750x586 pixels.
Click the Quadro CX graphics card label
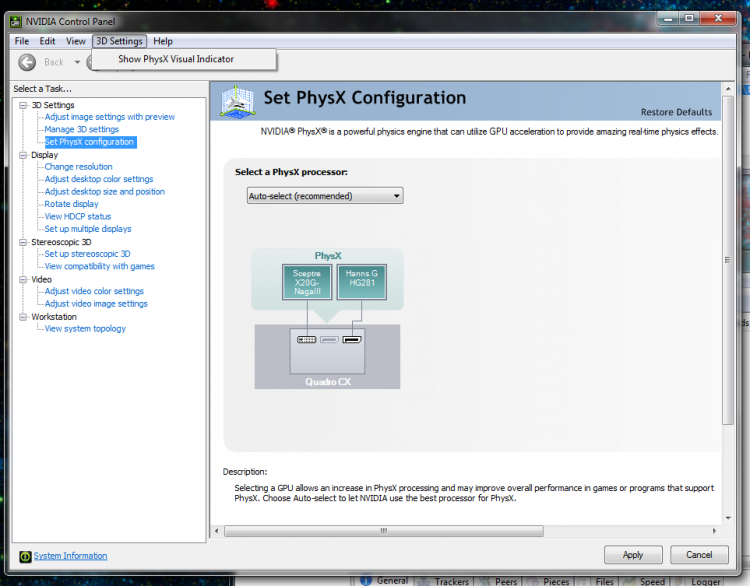coord(328,382)
